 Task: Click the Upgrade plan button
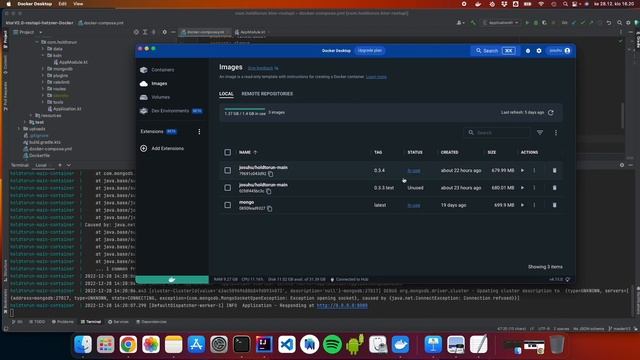coord(369,51)
